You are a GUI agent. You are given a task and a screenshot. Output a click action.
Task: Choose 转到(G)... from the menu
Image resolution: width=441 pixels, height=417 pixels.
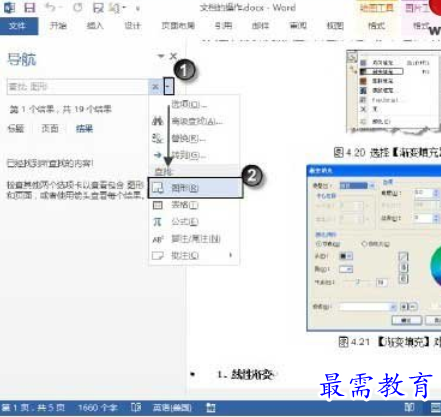pos(194,155)
